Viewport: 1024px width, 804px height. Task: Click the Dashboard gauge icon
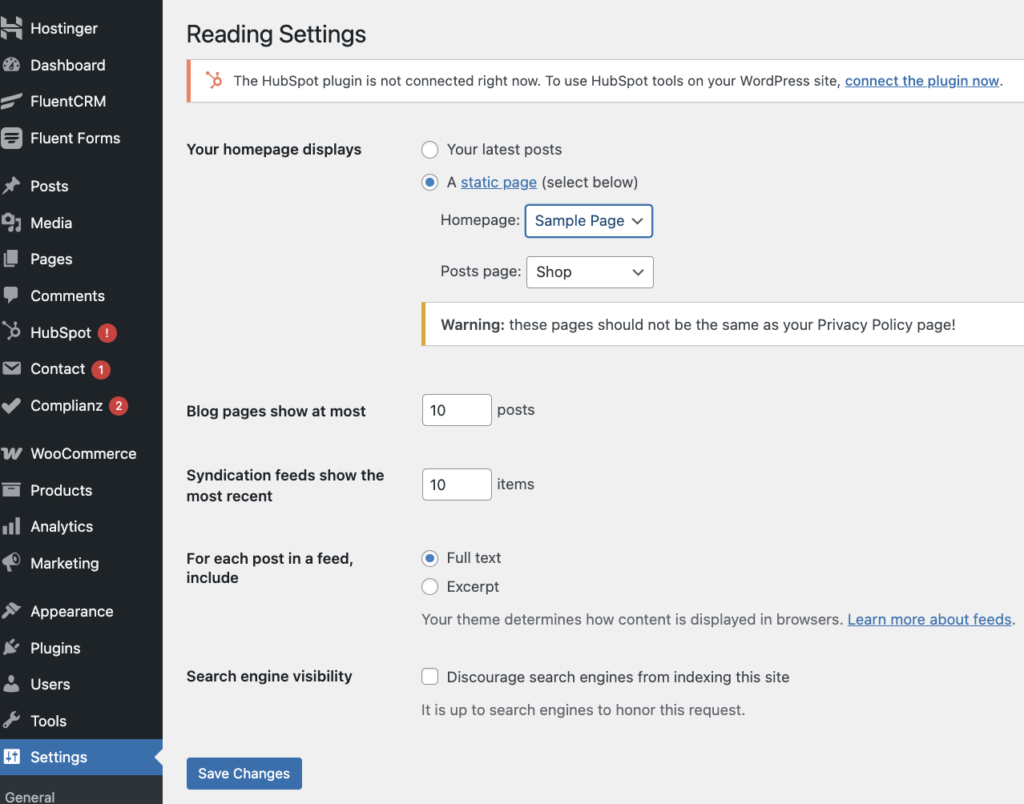11,65
